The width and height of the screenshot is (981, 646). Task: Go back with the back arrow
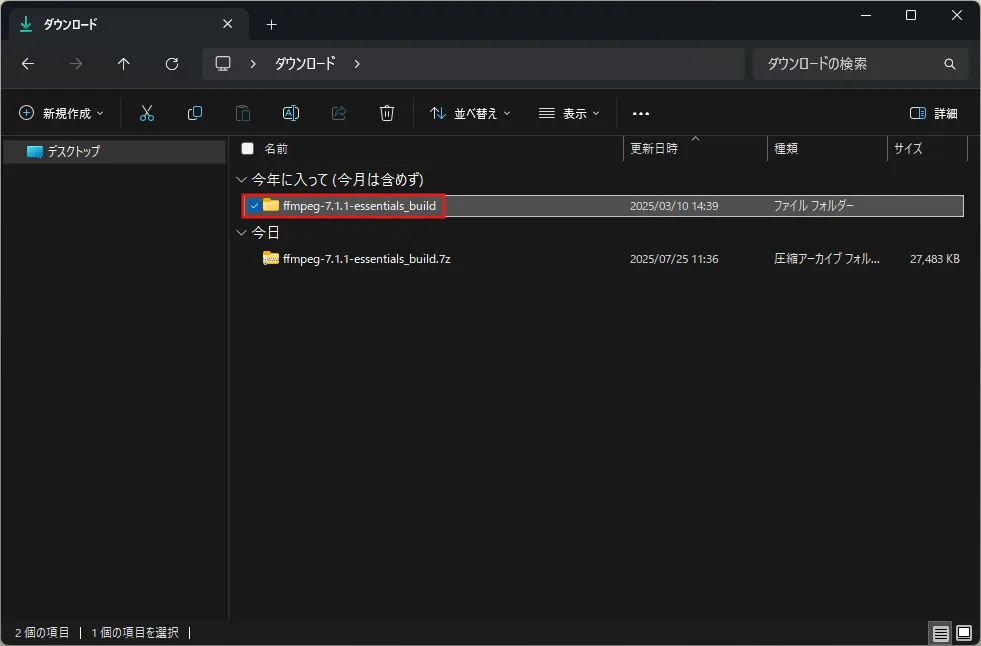pos(28,64)
